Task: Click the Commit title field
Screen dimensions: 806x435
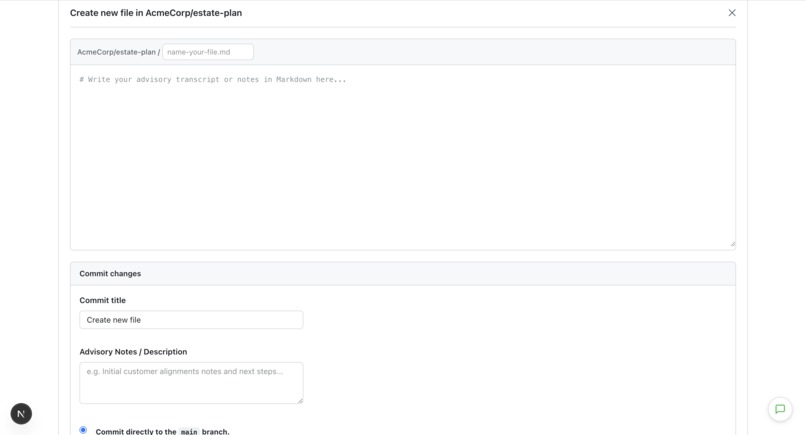Action: (x=191, y=320)
